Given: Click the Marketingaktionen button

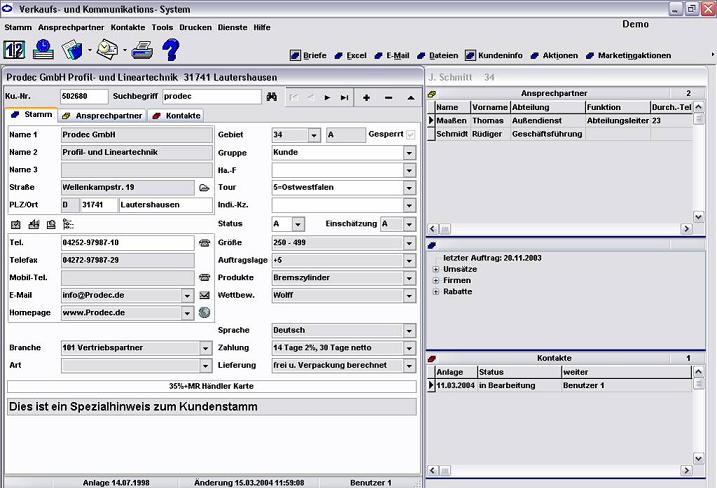Looking at the screenshot, I should [x=628, y=55].
